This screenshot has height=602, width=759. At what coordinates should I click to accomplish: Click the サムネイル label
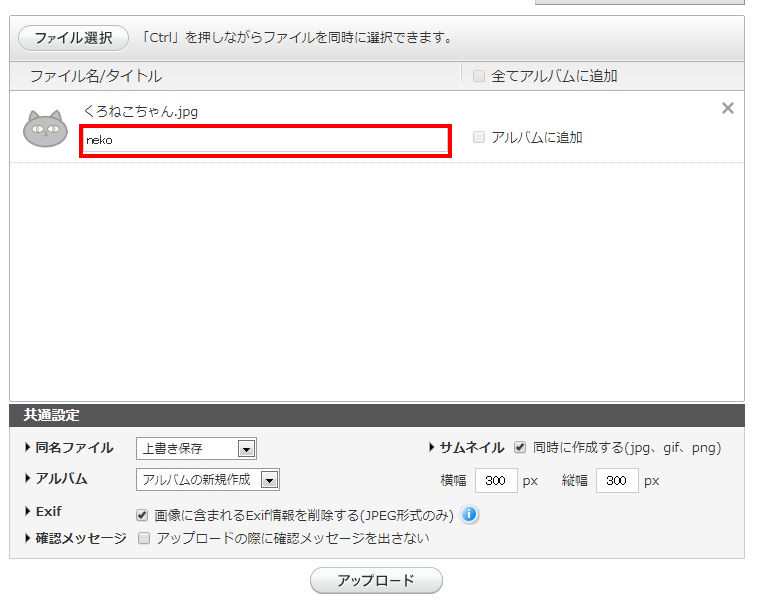coord(471,448)
